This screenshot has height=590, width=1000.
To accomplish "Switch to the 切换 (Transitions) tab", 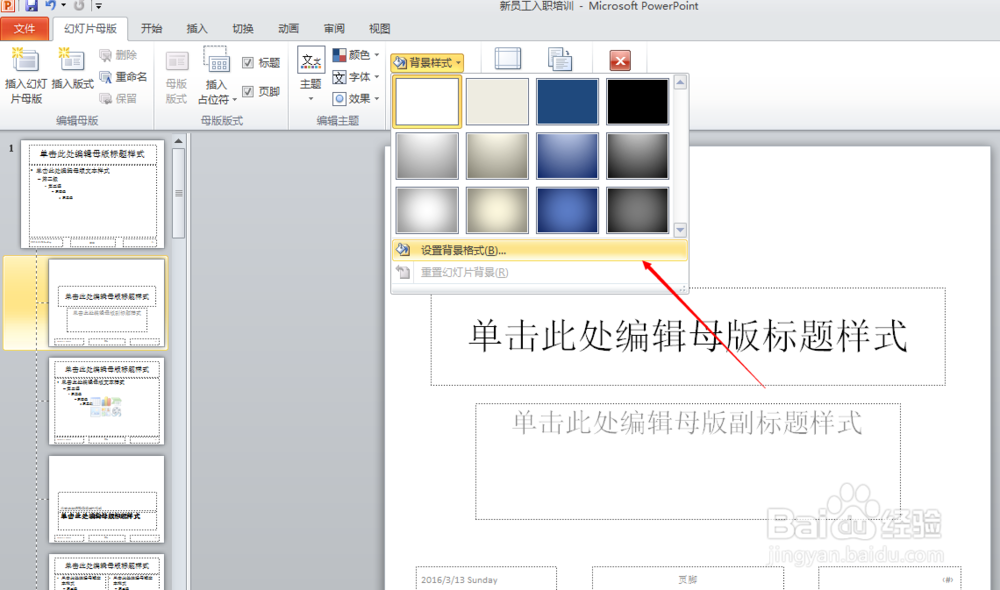I will pyautogui.click(x=242, y=29).
